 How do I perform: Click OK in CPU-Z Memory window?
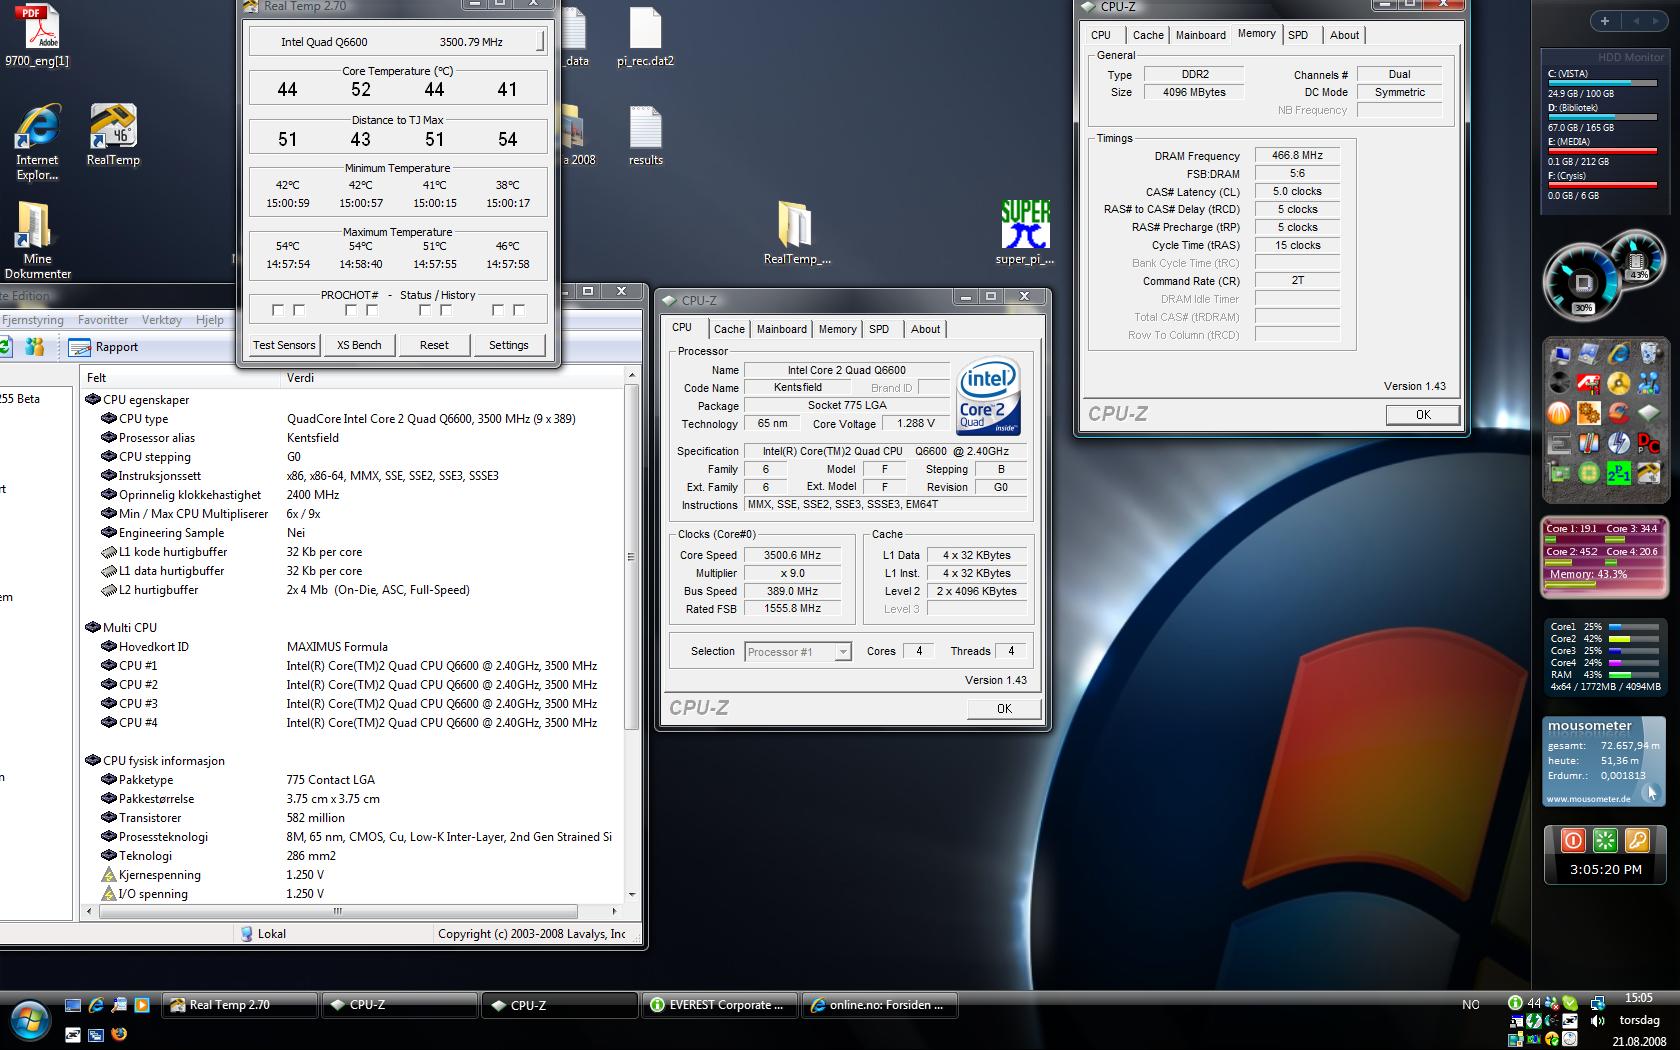(x=1423, y=415)
